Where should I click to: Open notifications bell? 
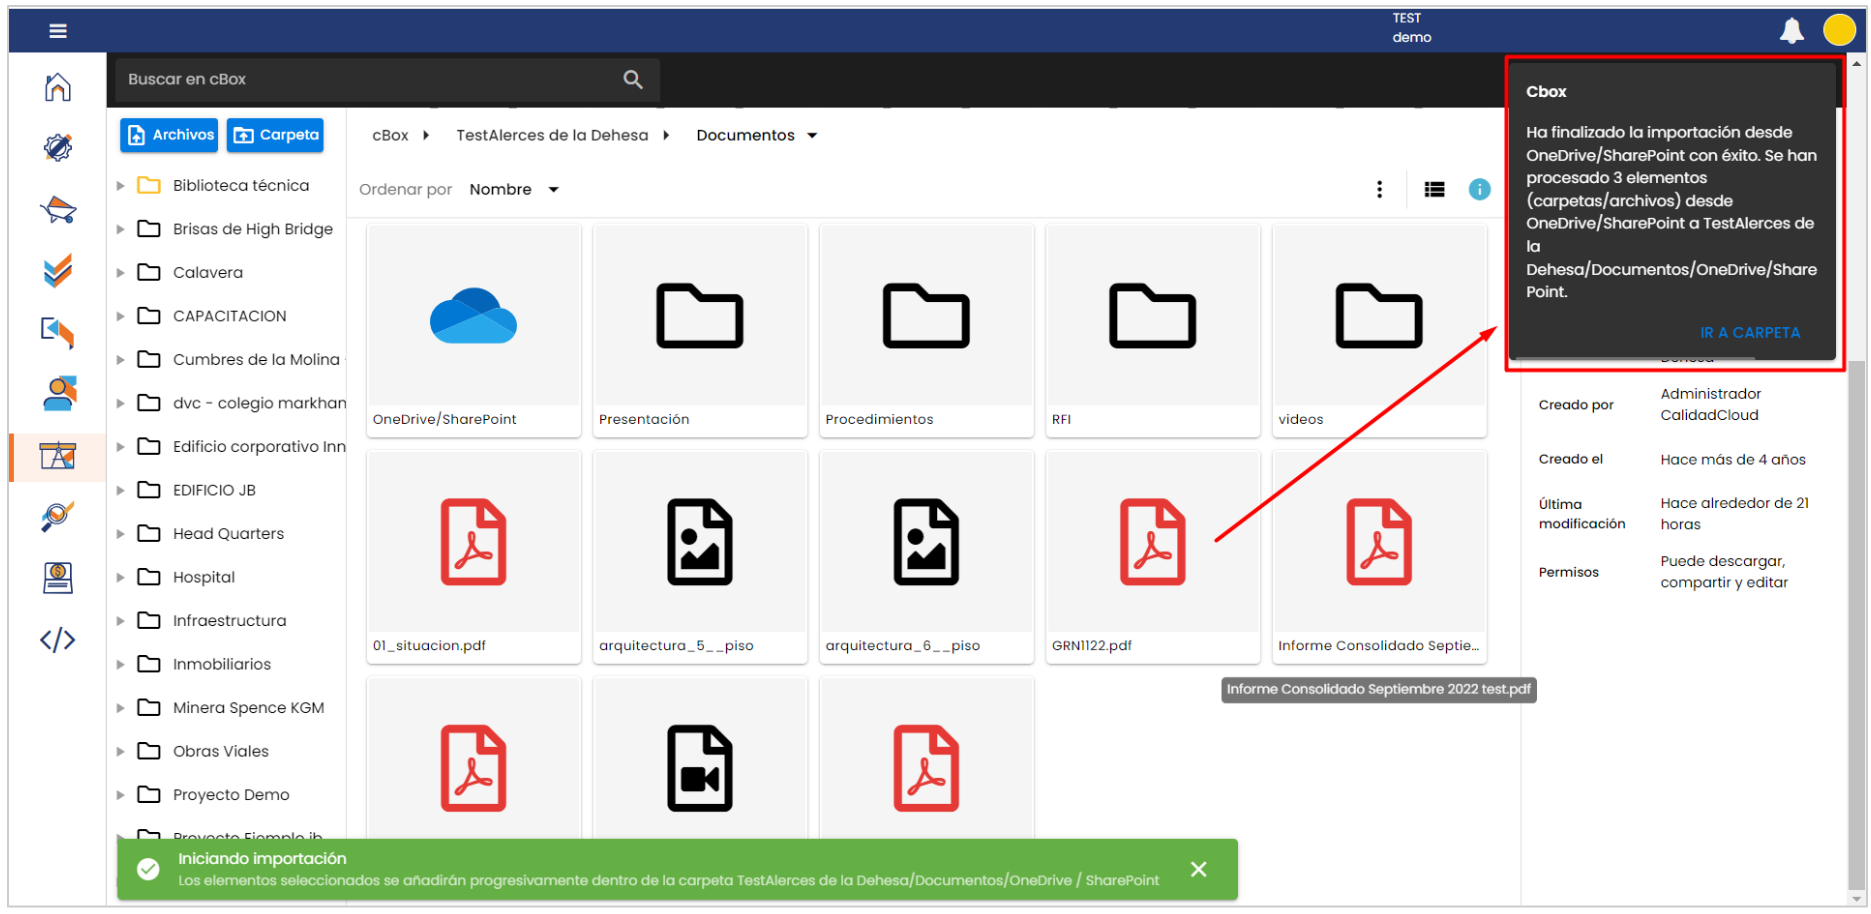pos(1791,31)
